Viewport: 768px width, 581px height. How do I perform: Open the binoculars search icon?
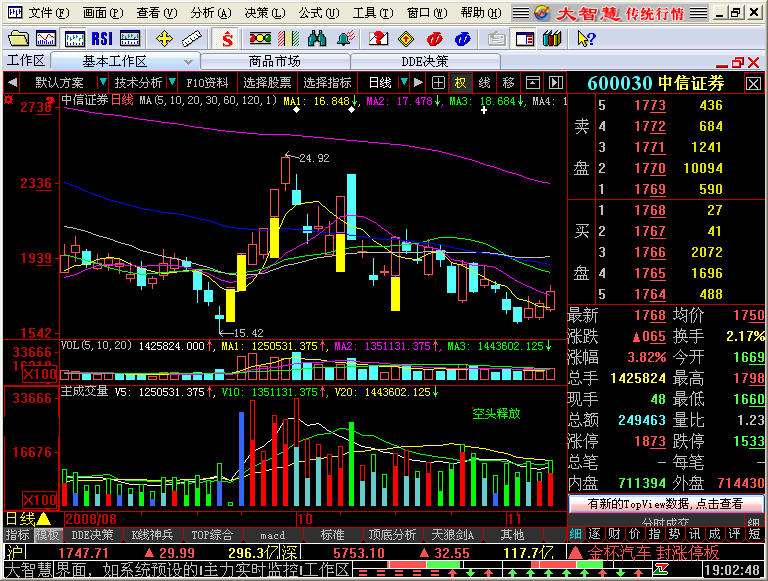coord(317,39)
